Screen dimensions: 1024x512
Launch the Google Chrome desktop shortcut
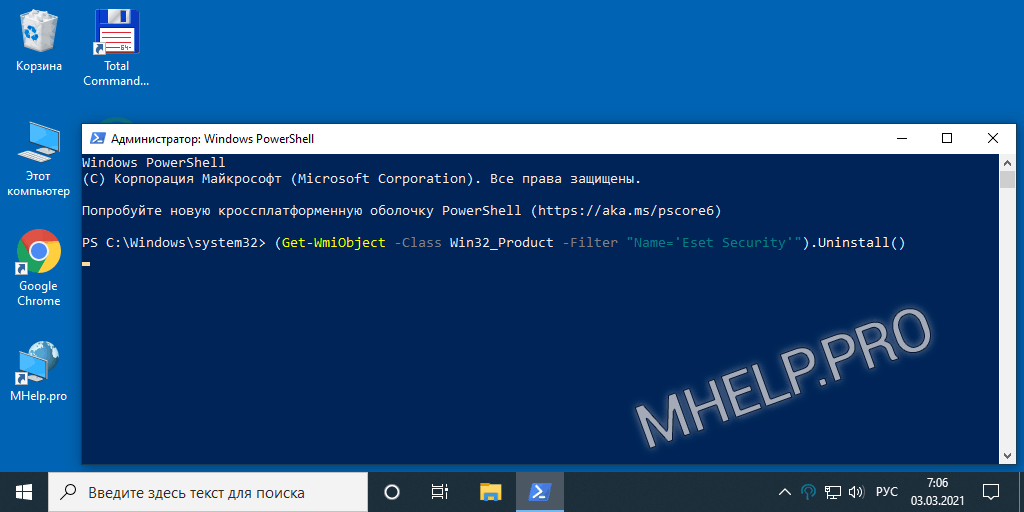pyautogui.click(x=39, y=268)
